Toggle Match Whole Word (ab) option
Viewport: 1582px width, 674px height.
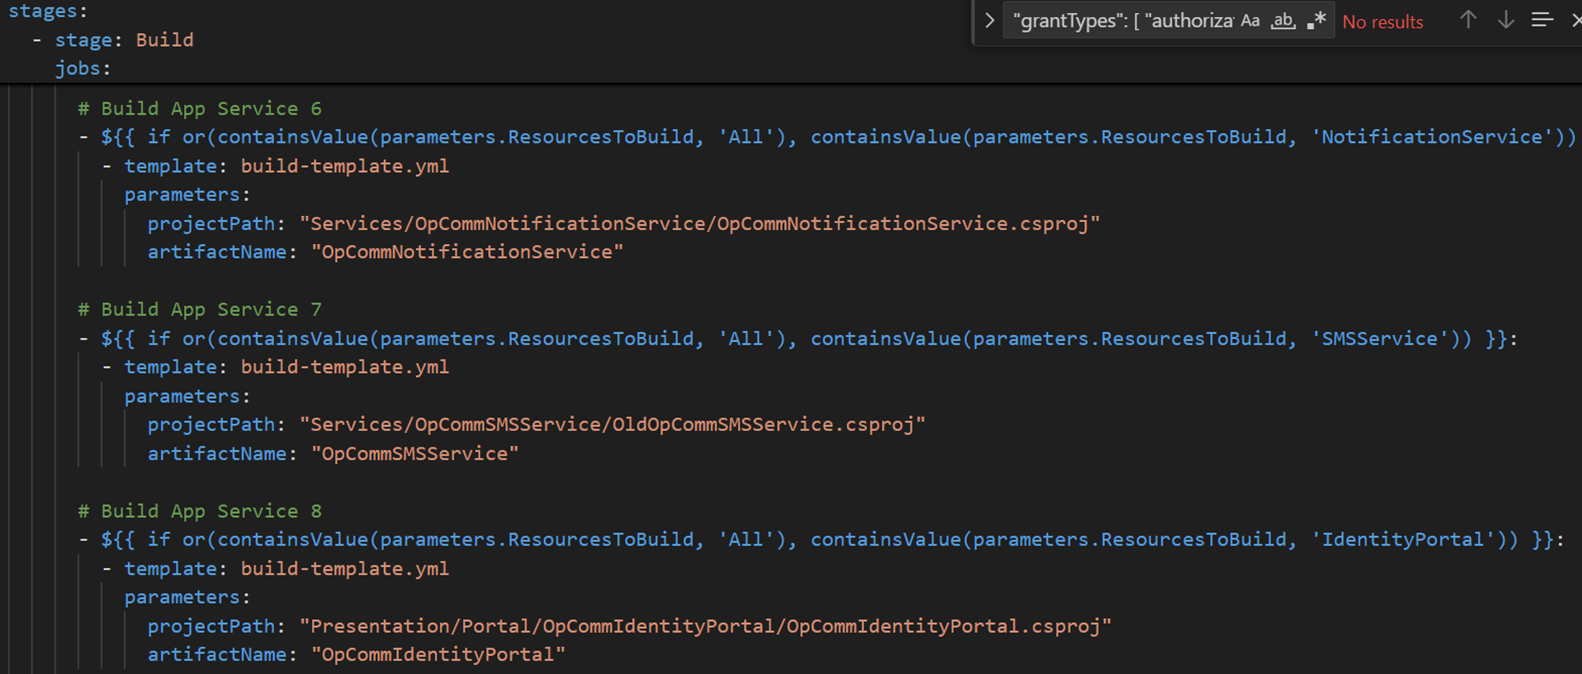[x=1283, y=21]
